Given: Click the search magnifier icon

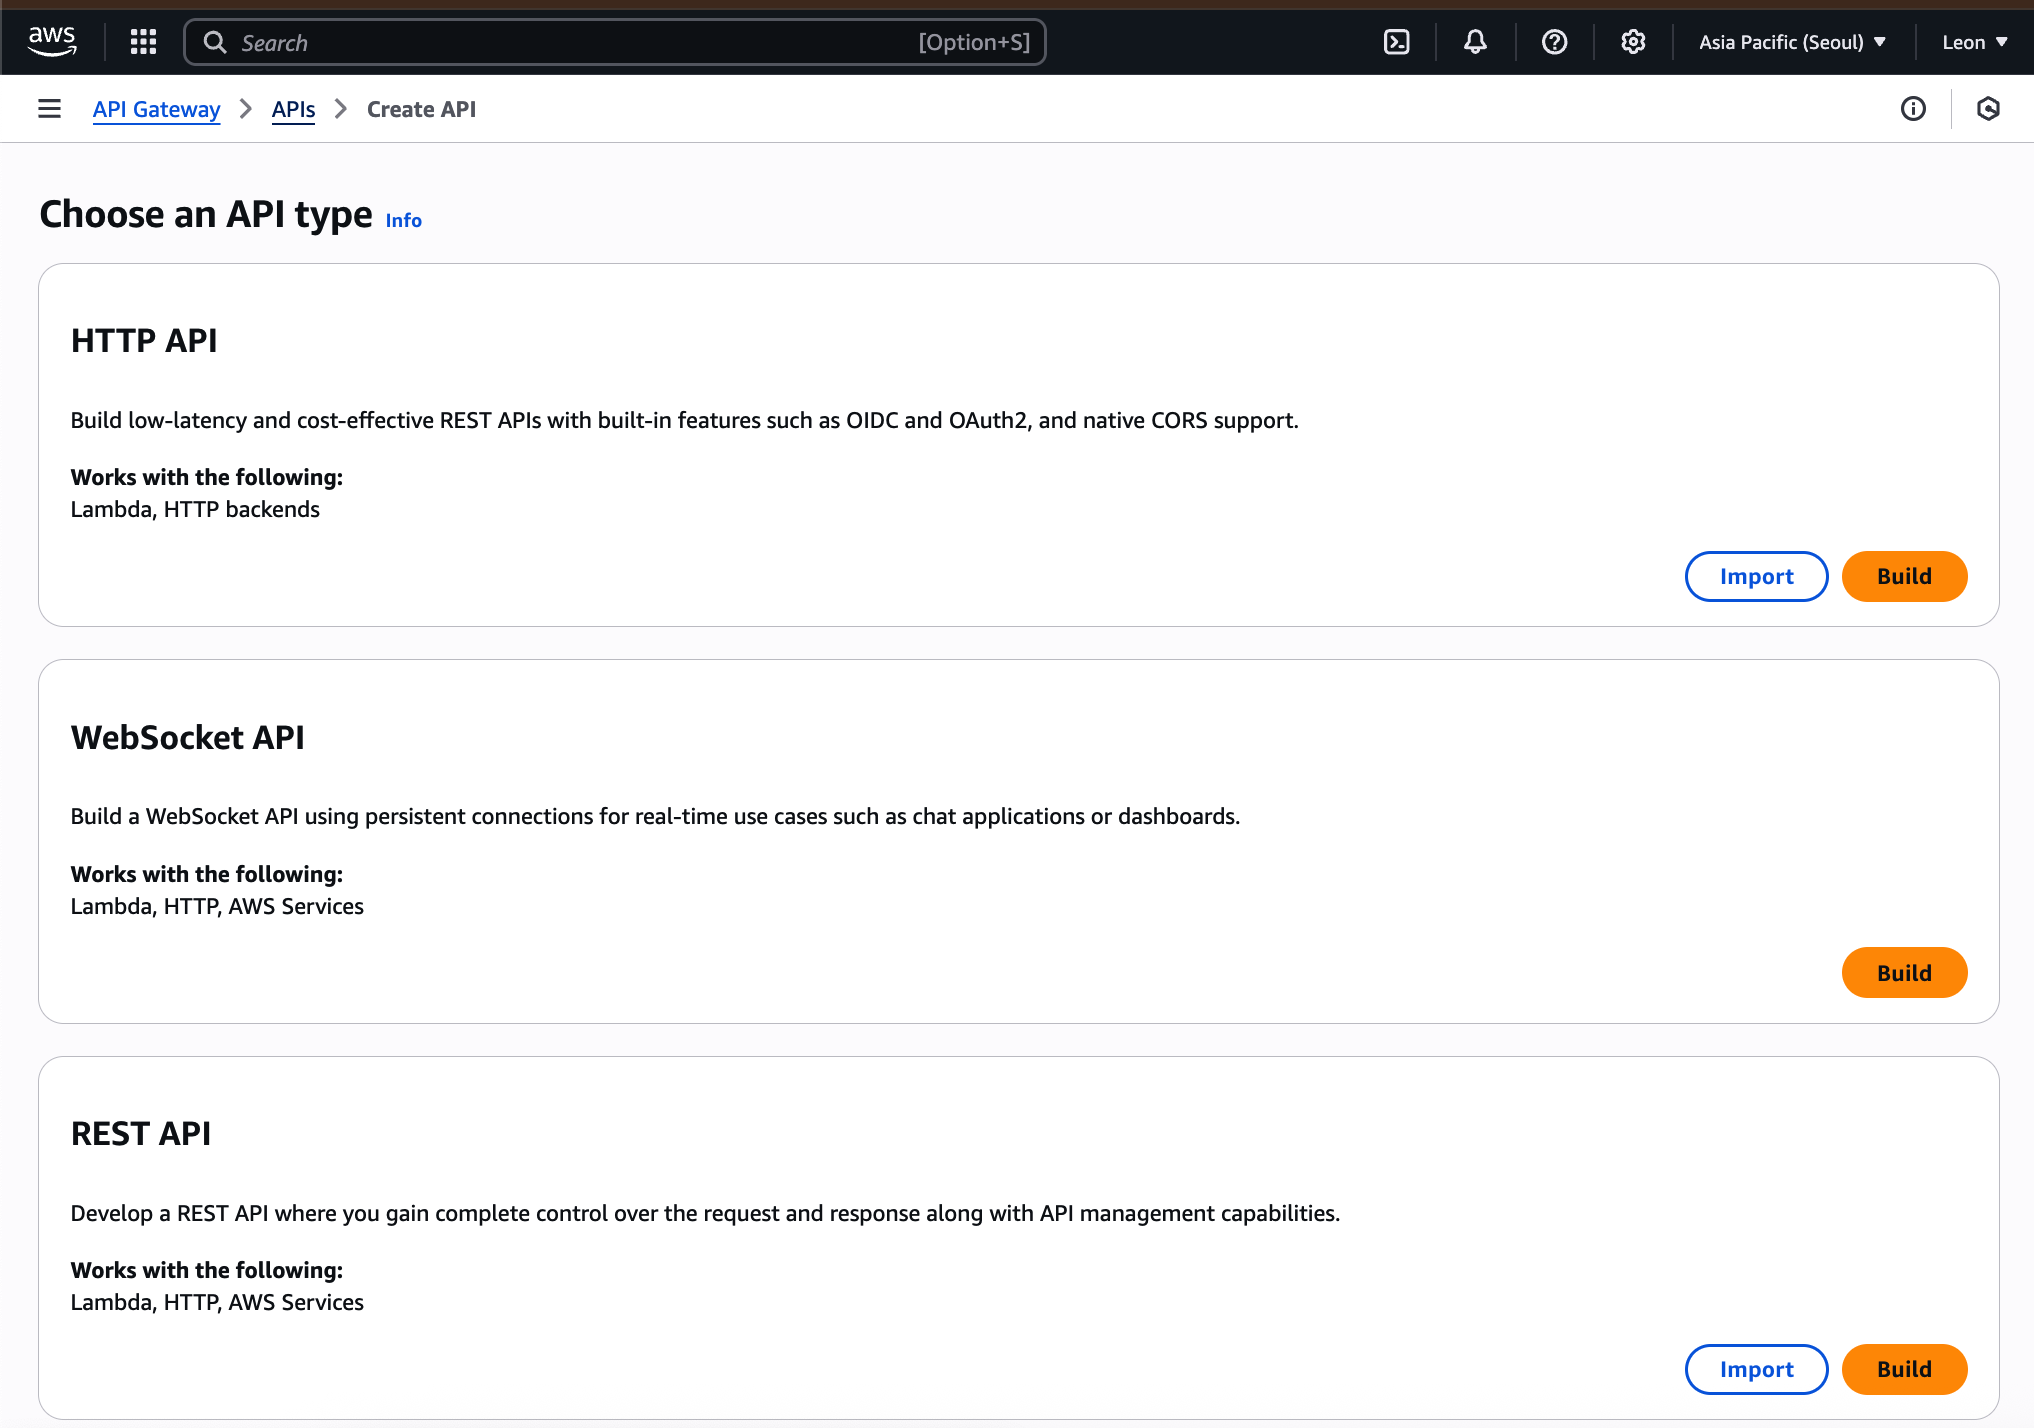Looking at the screenshot, I should tap(215, 42).
